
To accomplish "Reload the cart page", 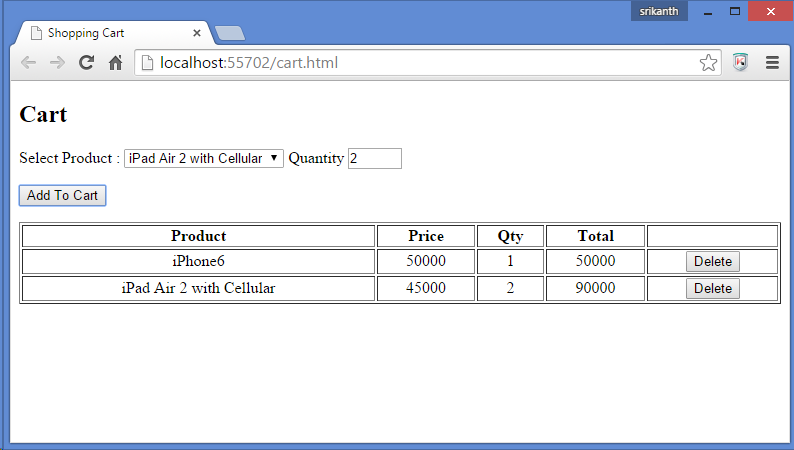I will pyautogui.click(x=87, y=62).
